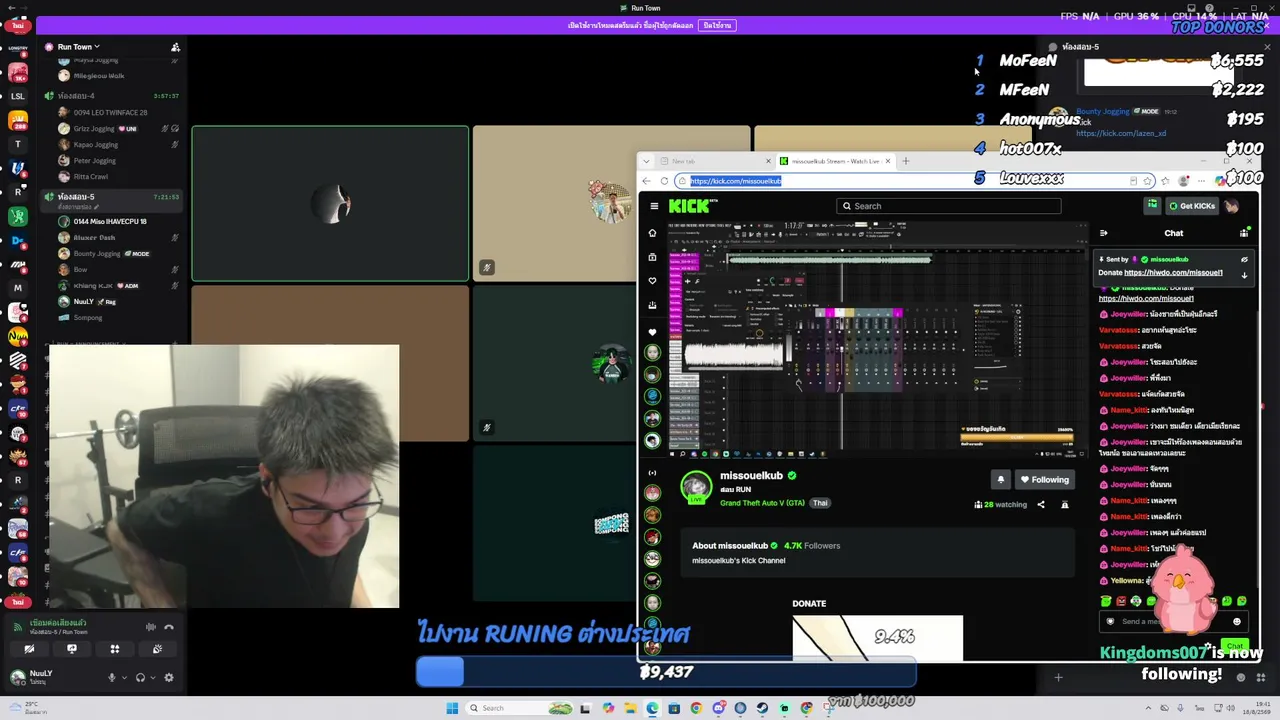
Task: Click the green Chat send button
Action: coord(1235,645)
